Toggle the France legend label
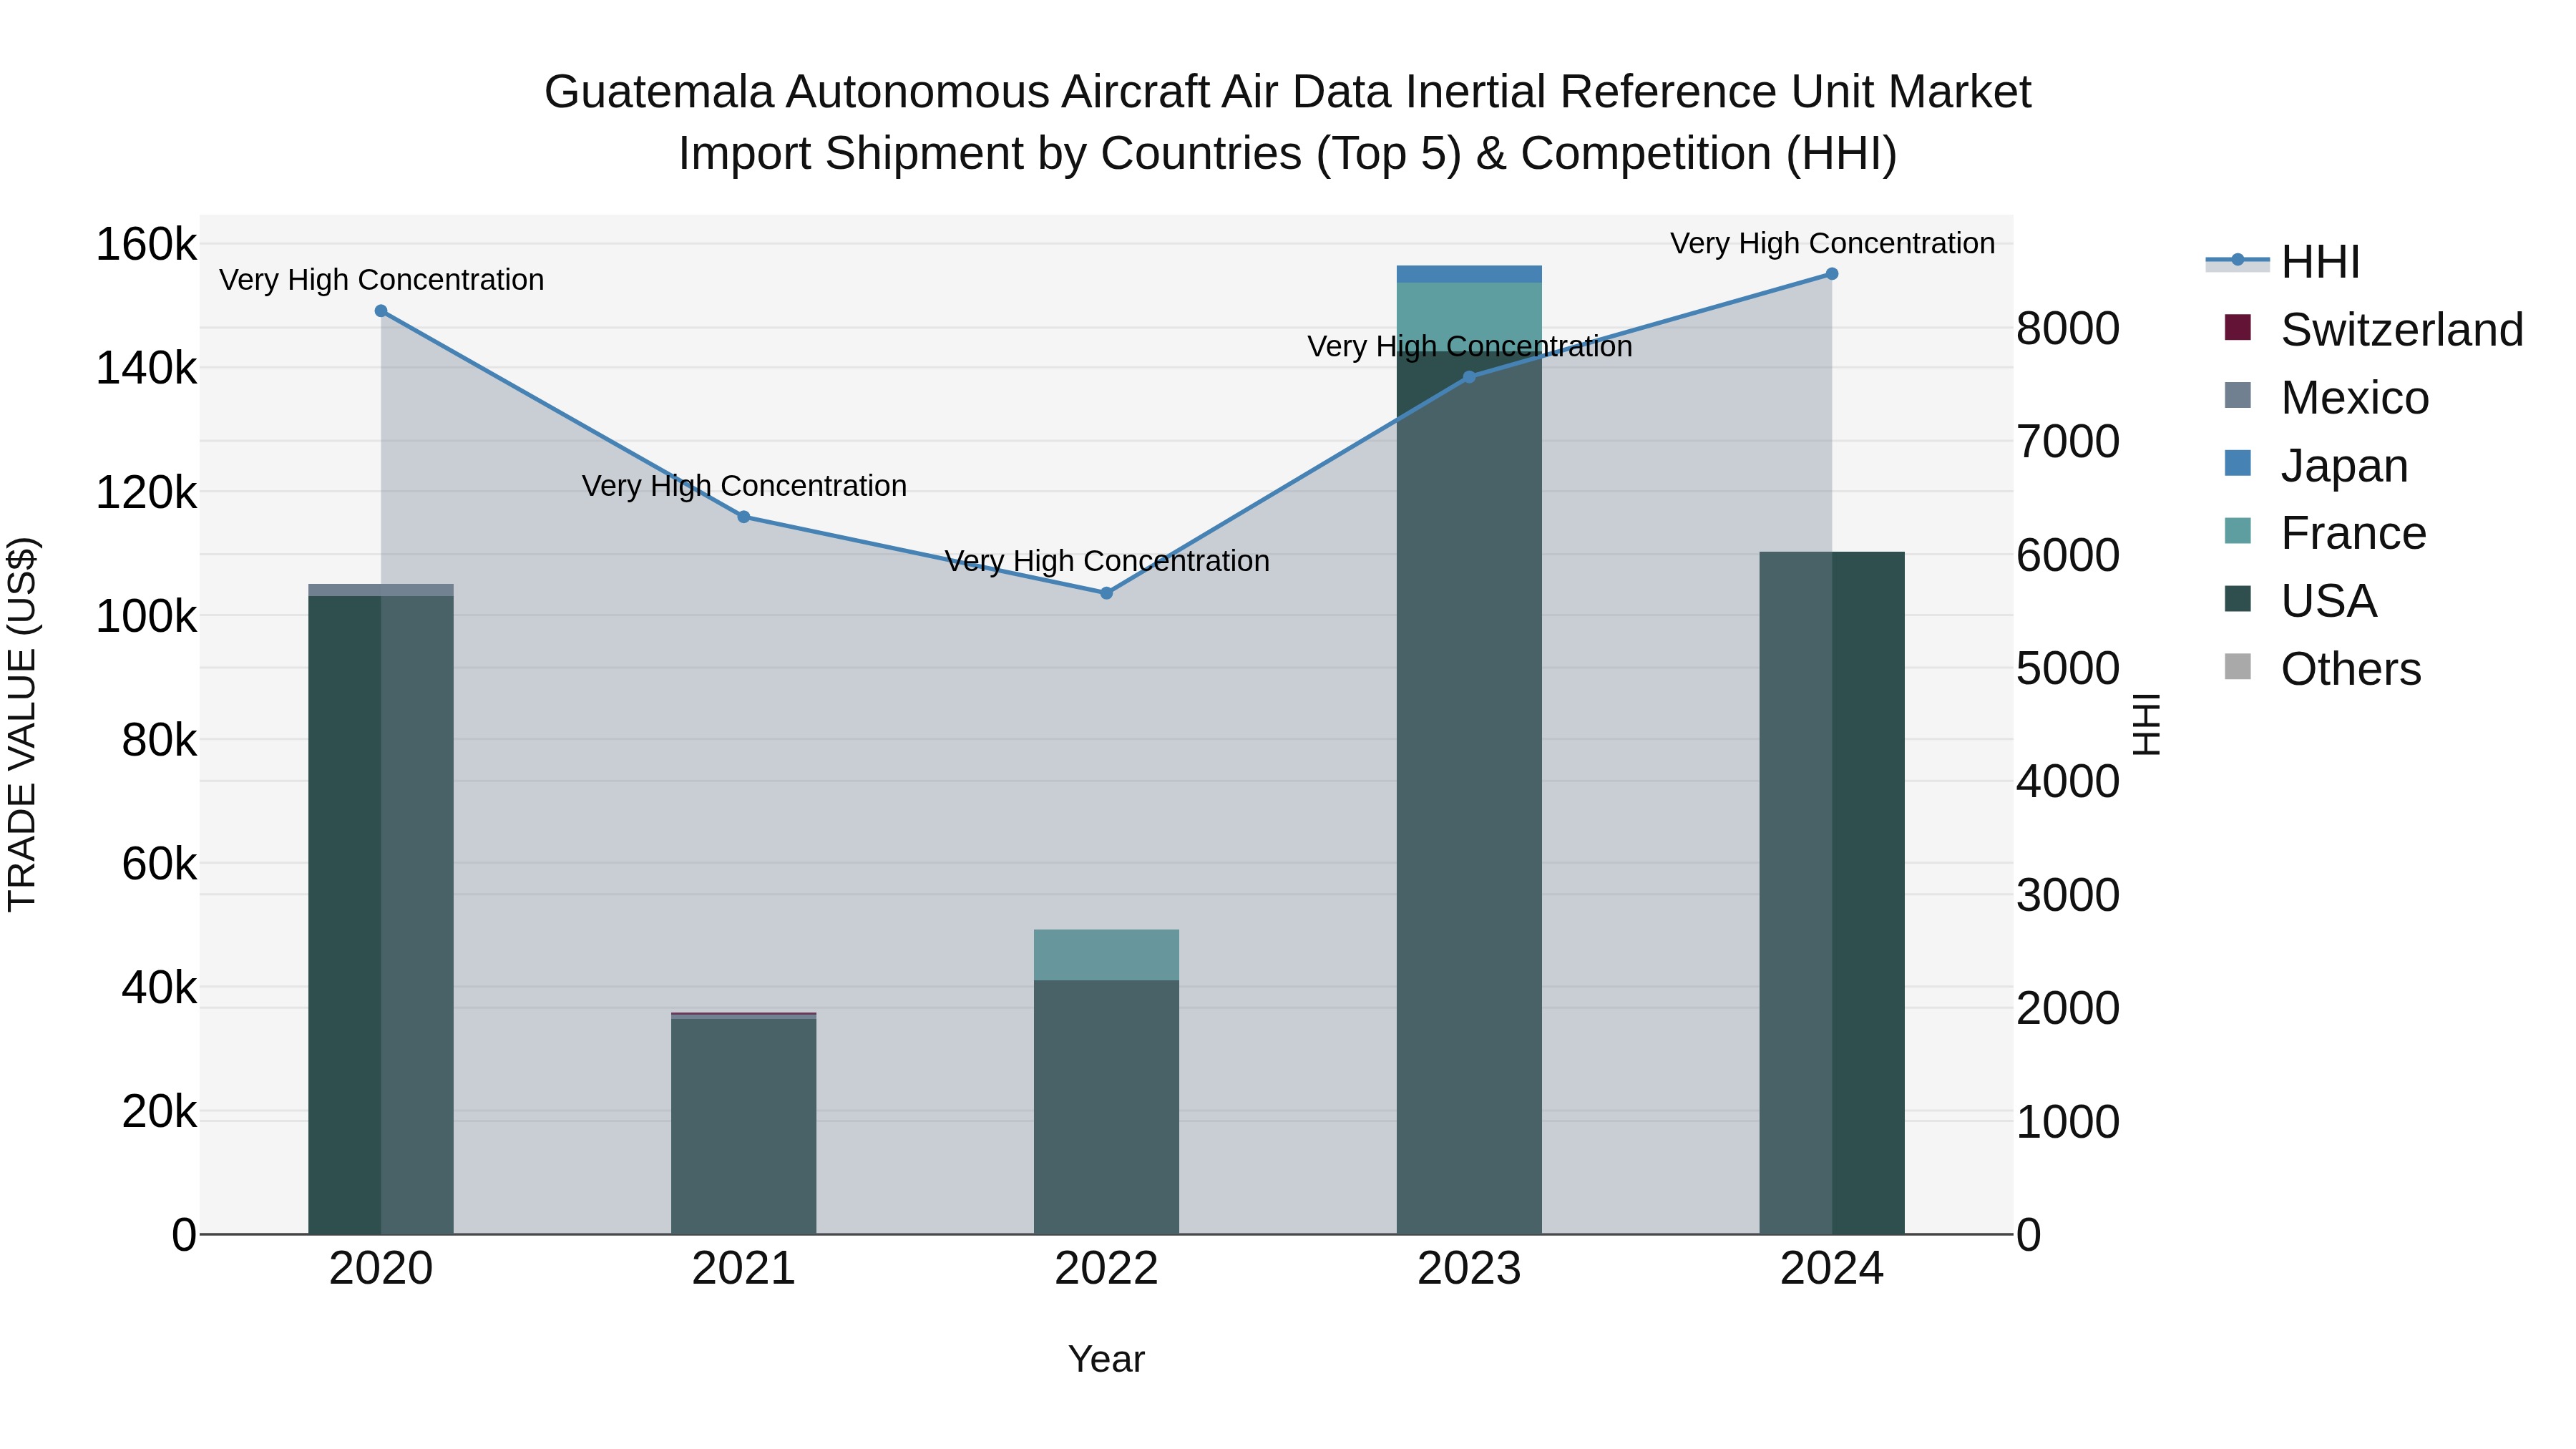 [2353, 533]
